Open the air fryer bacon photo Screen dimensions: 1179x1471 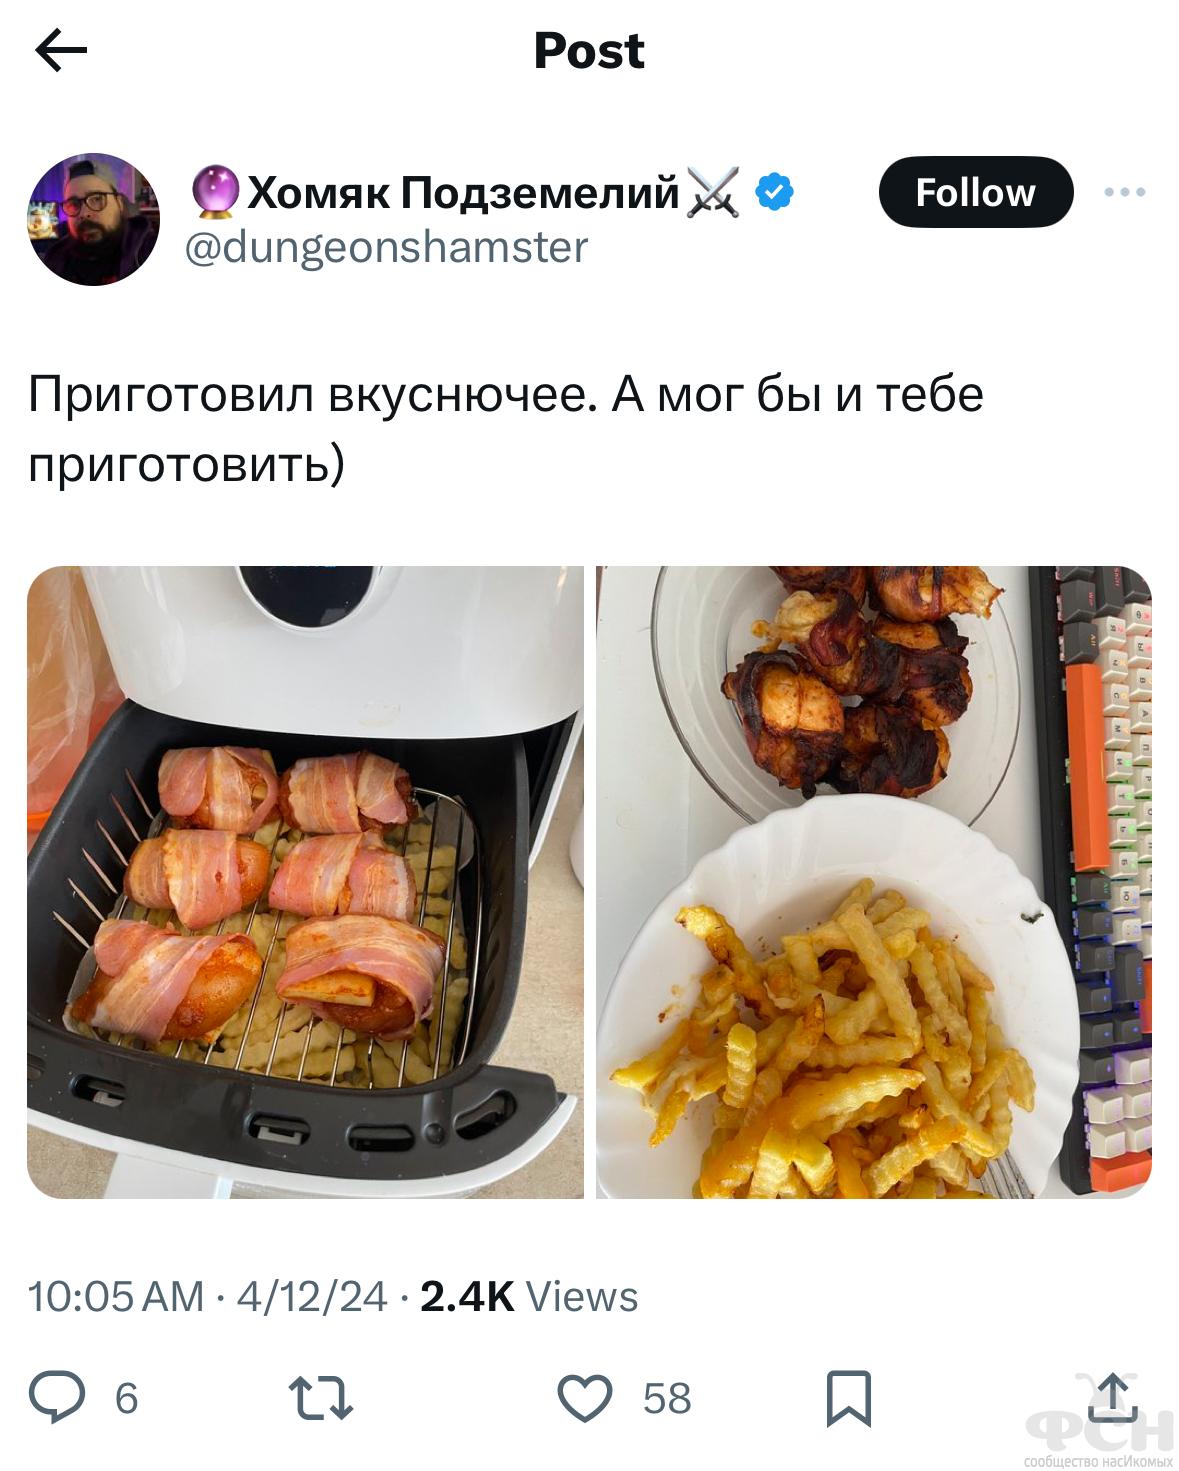pyautogui.click(x=305, y=882)
